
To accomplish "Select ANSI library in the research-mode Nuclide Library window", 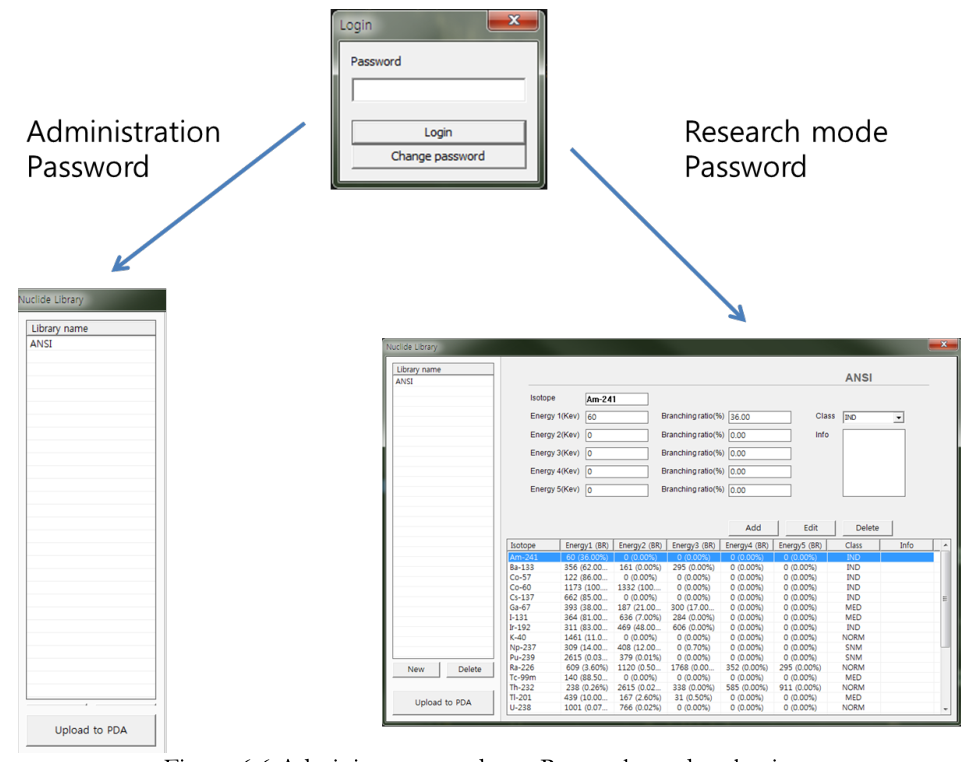I will [x=443, y=382].
